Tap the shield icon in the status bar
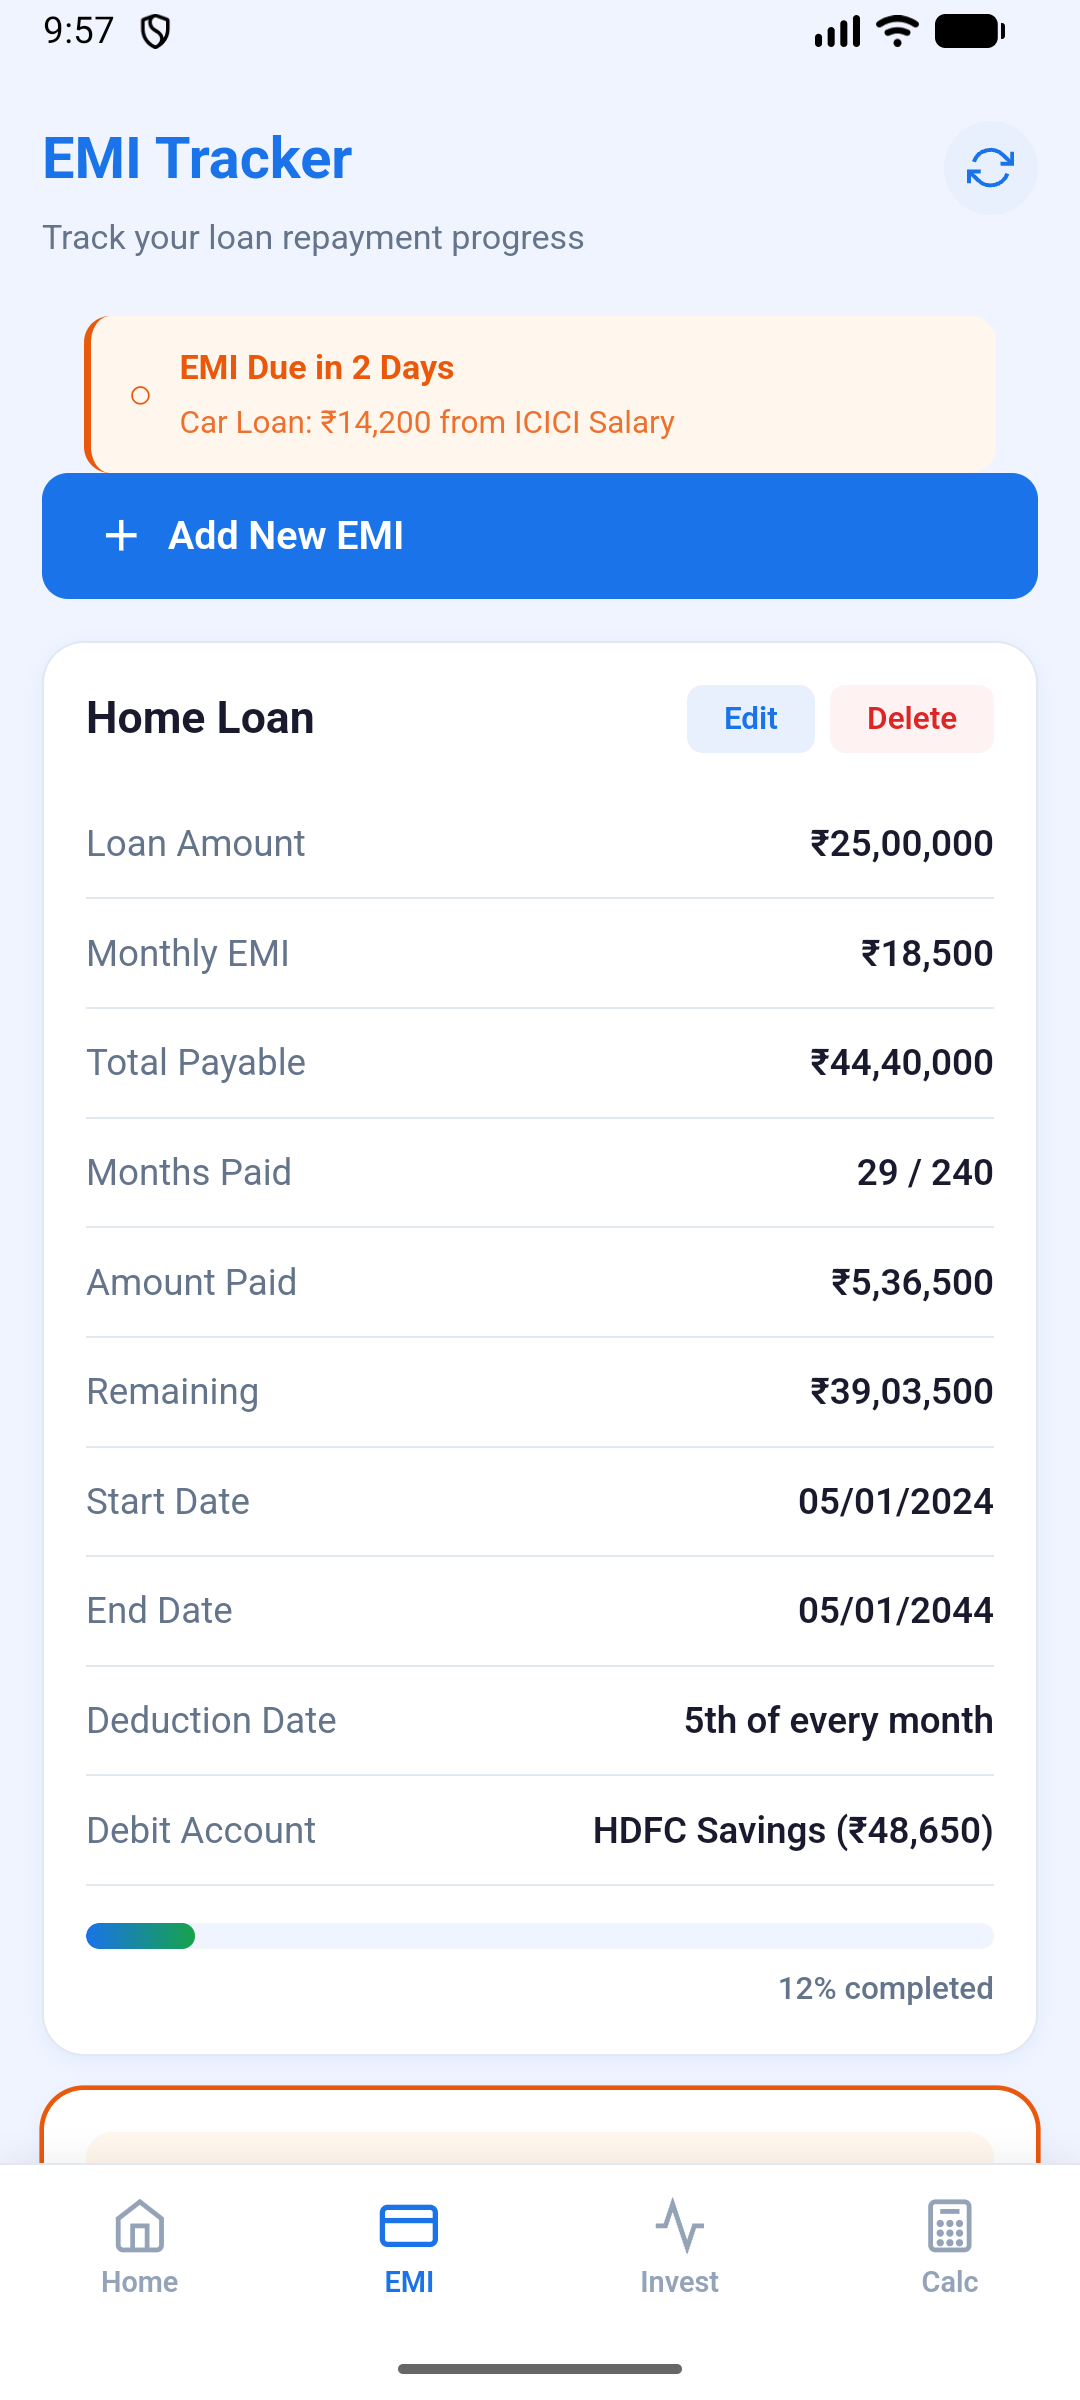 (155, 32)
